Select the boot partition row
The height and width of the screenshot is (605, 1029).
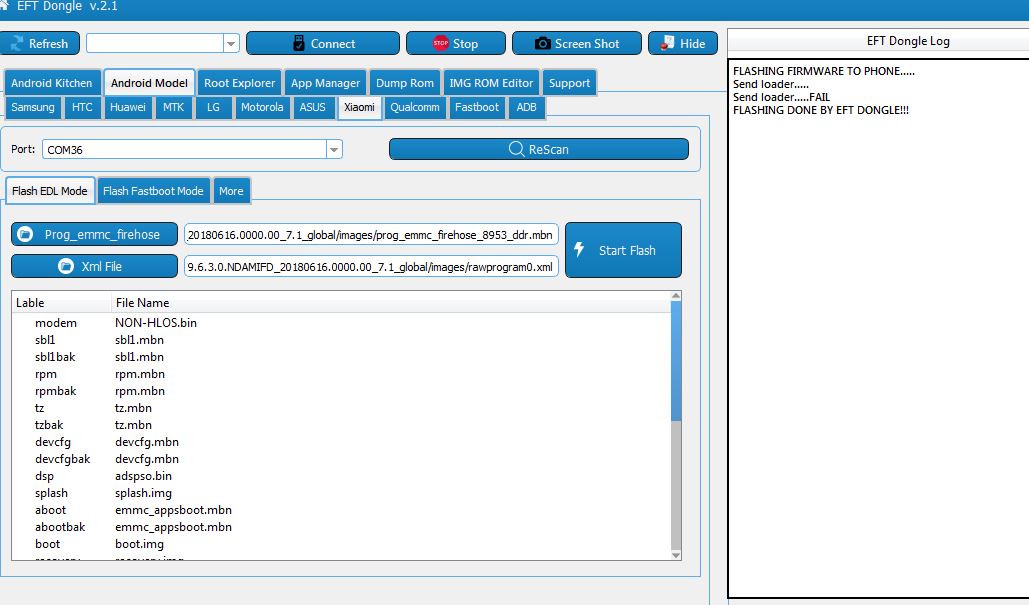coord(341,544)
